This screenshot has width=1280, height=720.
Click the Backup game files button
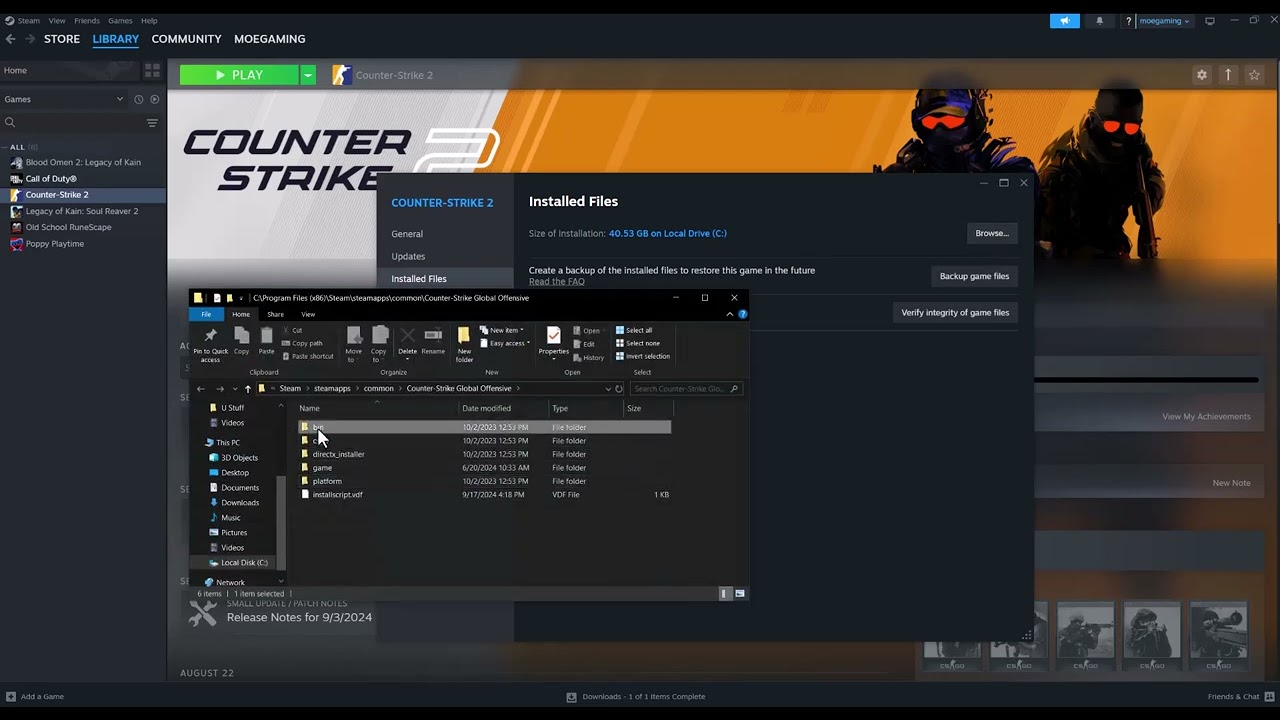coord(974,276)
